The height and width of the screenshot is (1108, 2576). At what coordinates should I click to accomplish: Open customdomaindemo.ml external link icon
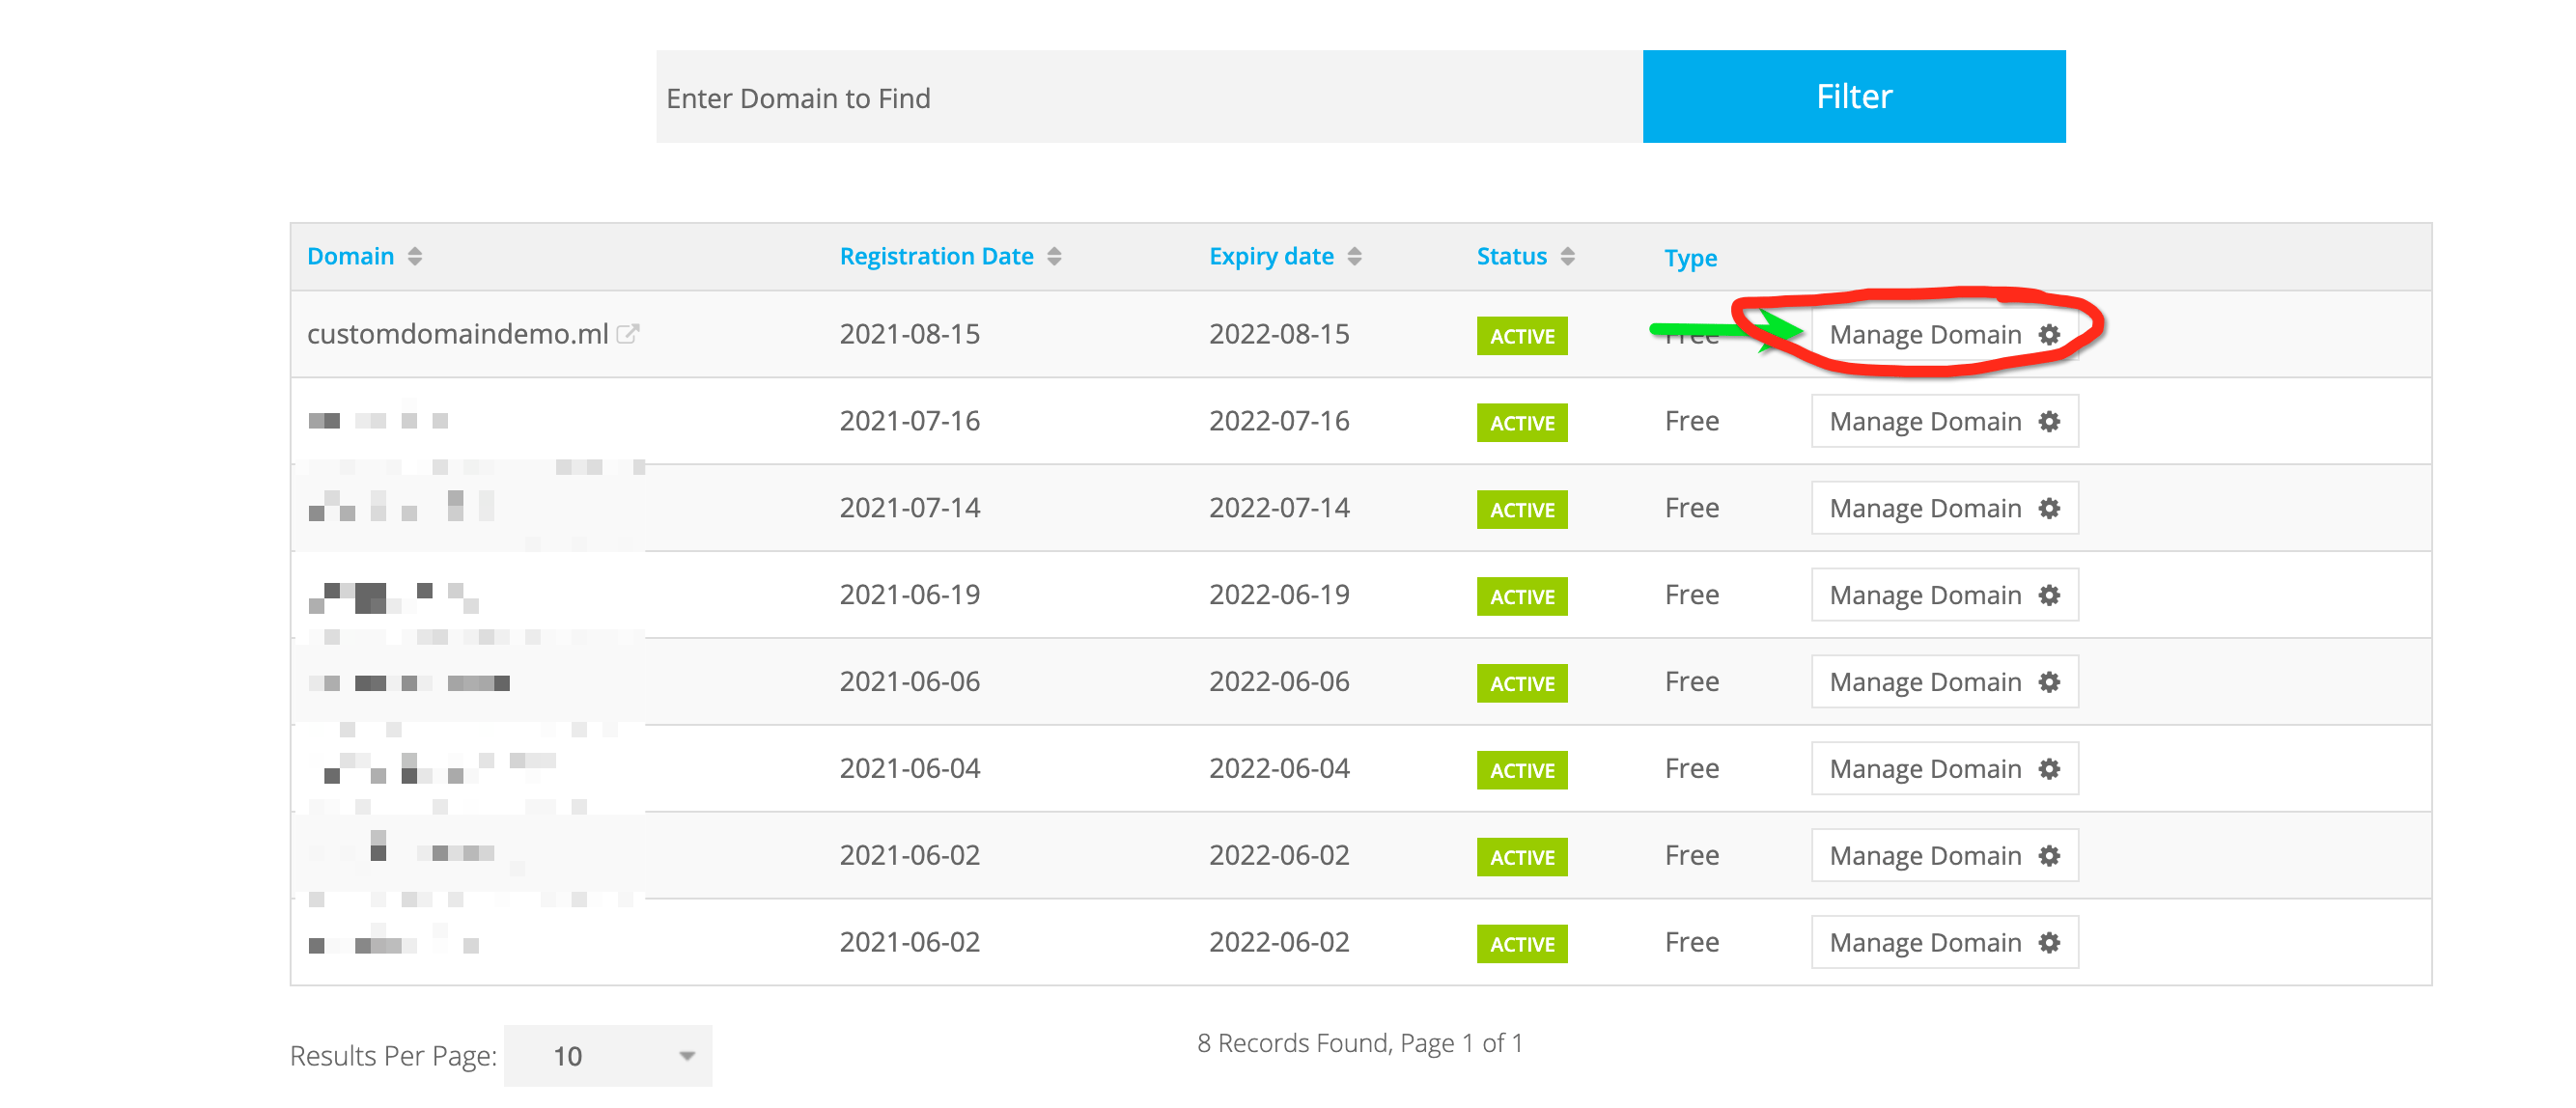coord(627,334)
